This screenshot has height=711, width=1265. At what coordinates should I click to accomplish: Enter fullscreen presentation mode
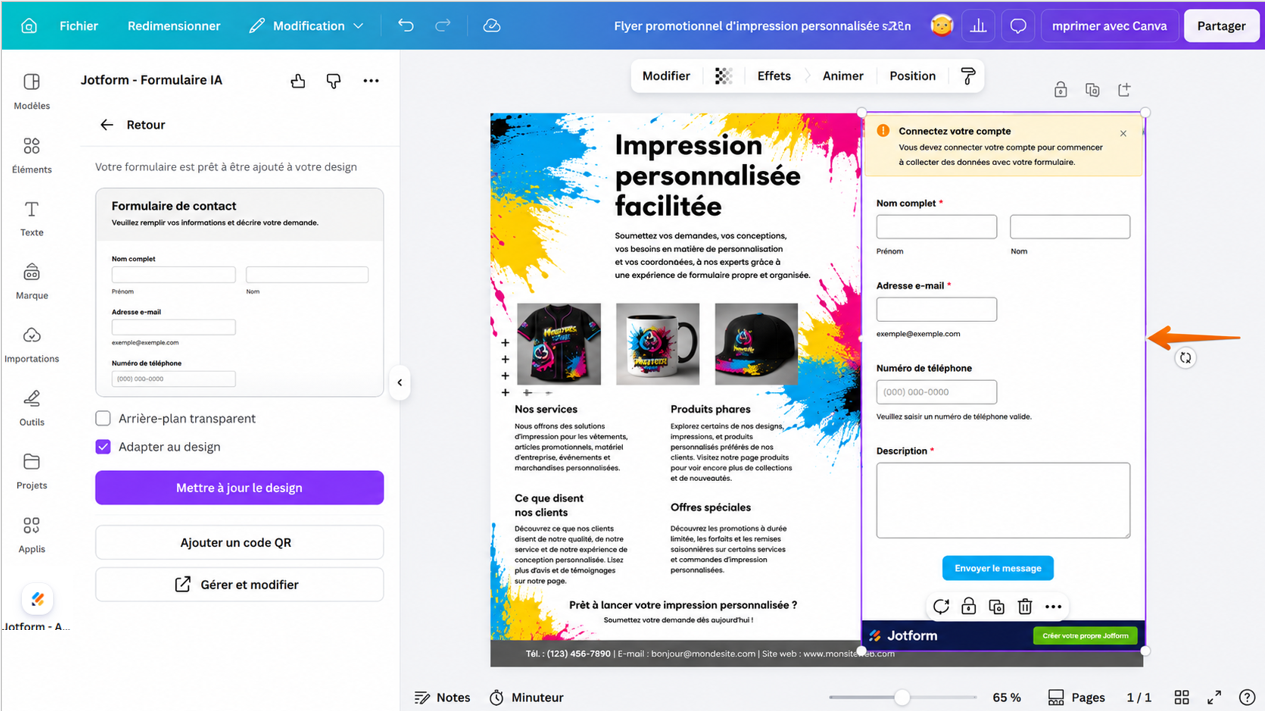tap(1214, 697)
